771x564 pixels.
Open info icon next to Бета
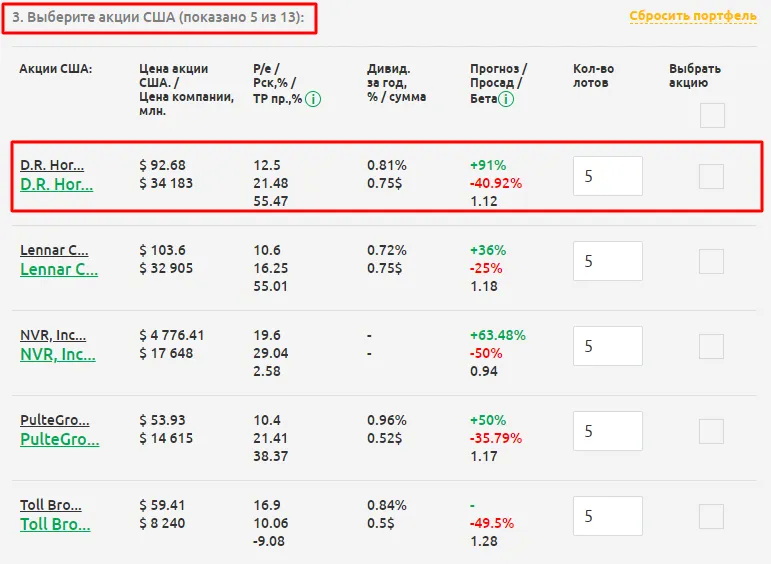click(x=506, y=99)
